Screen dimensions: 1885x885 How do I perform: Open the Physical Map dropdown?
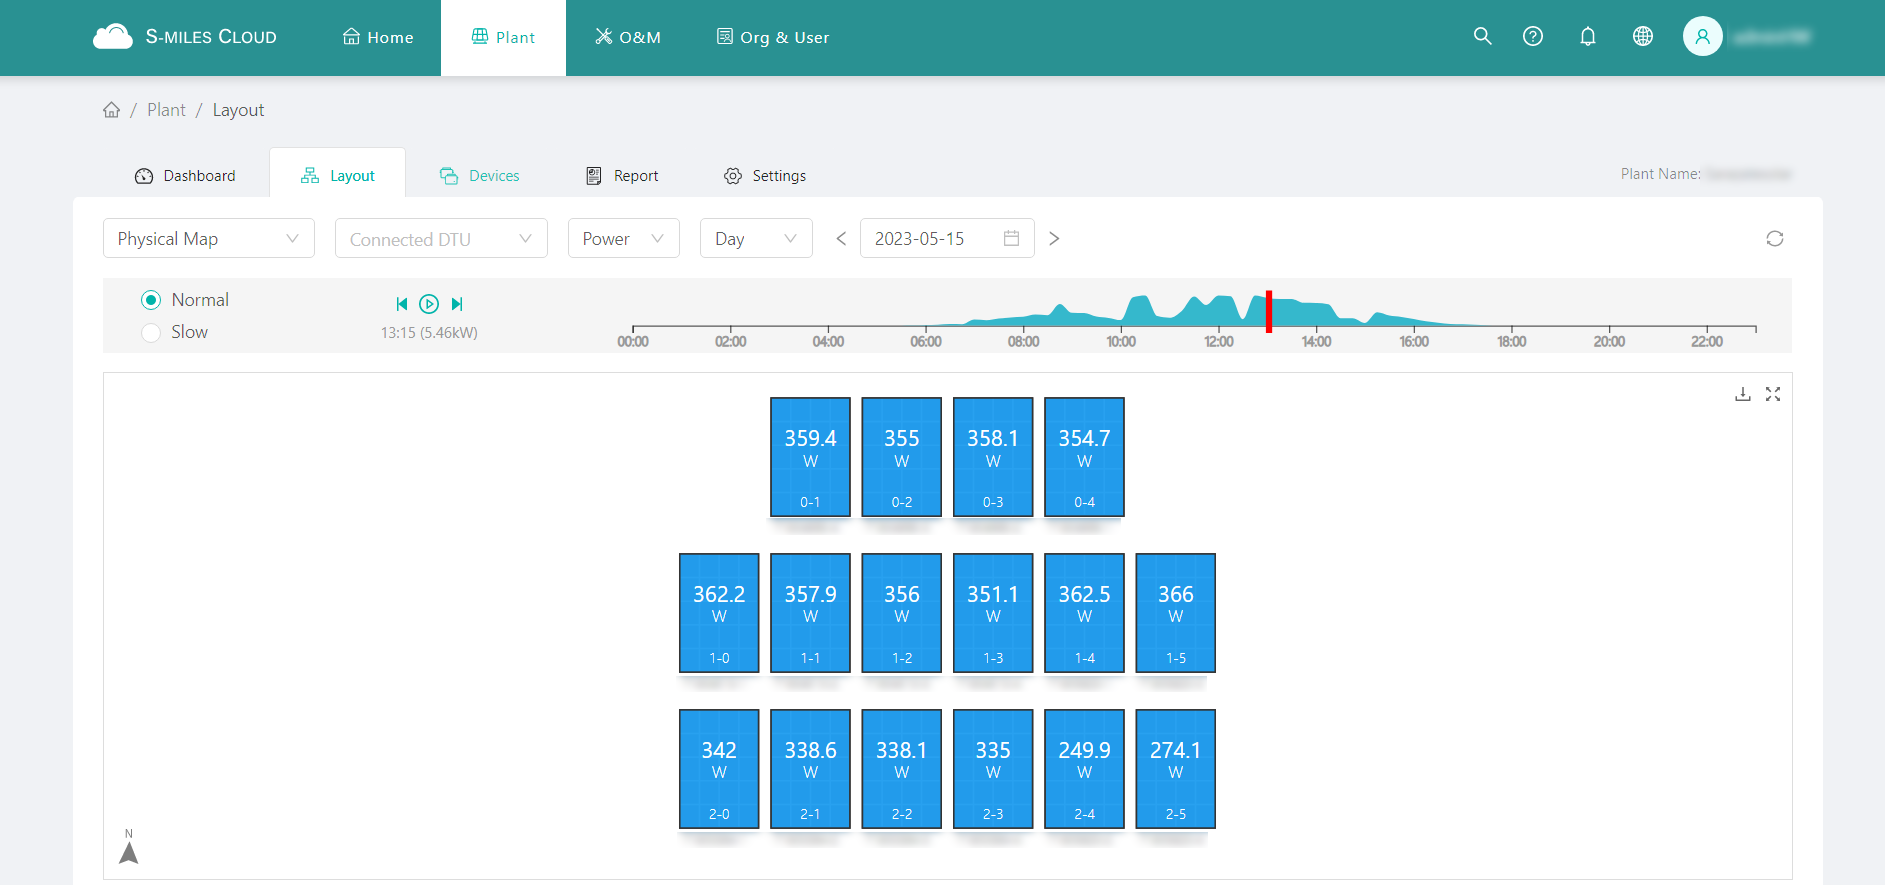(x=208, y=239)
